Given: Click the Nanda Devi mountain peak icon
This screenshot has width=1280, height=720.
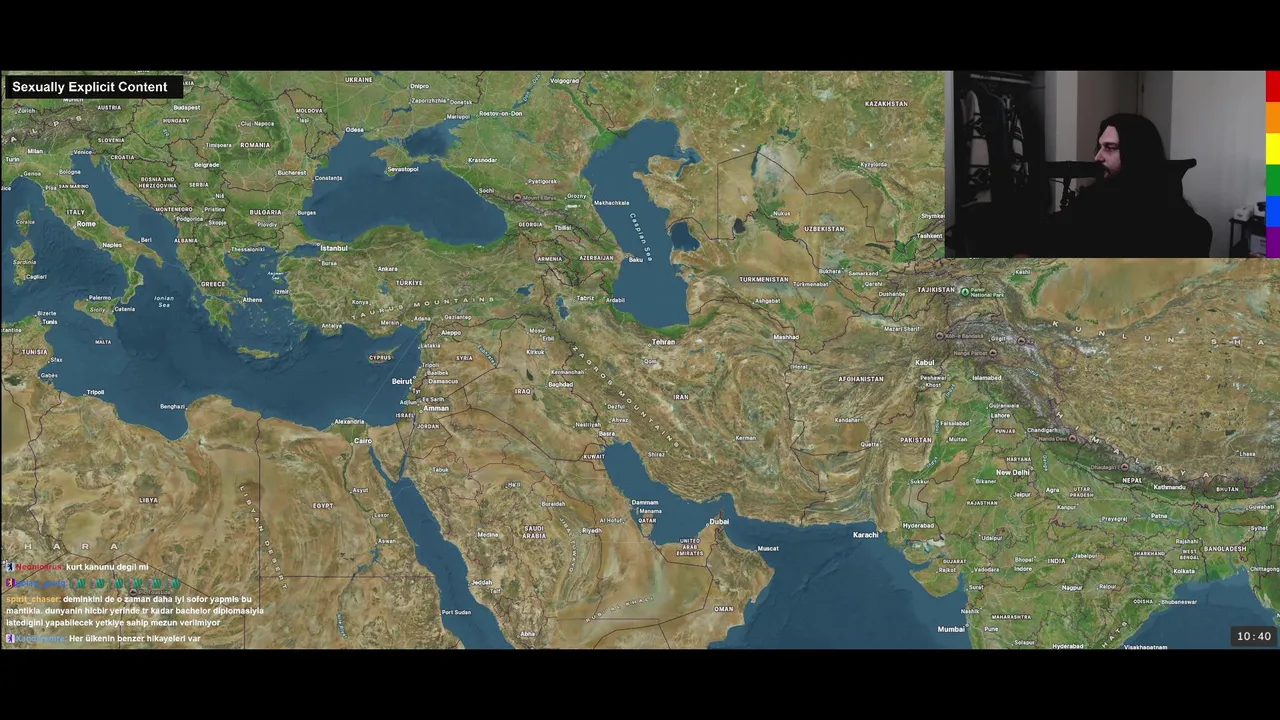Looking at the screenshot, I should click(1073, 438).
